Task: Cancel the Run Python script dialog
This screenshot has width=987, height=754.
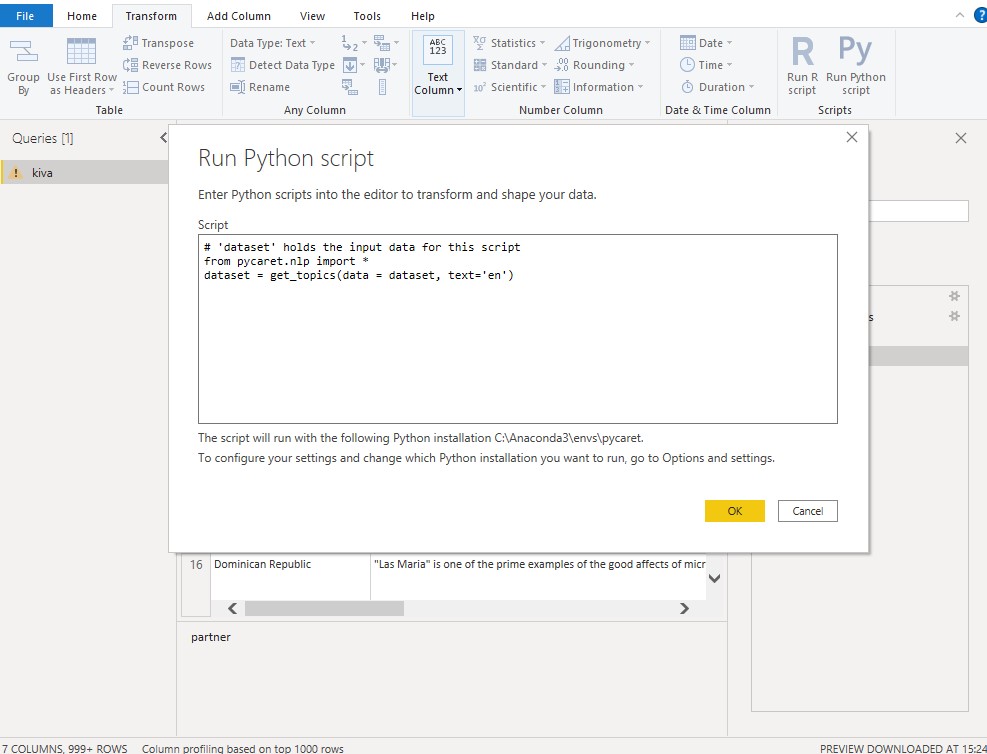Action: click(x=808, y=511)
